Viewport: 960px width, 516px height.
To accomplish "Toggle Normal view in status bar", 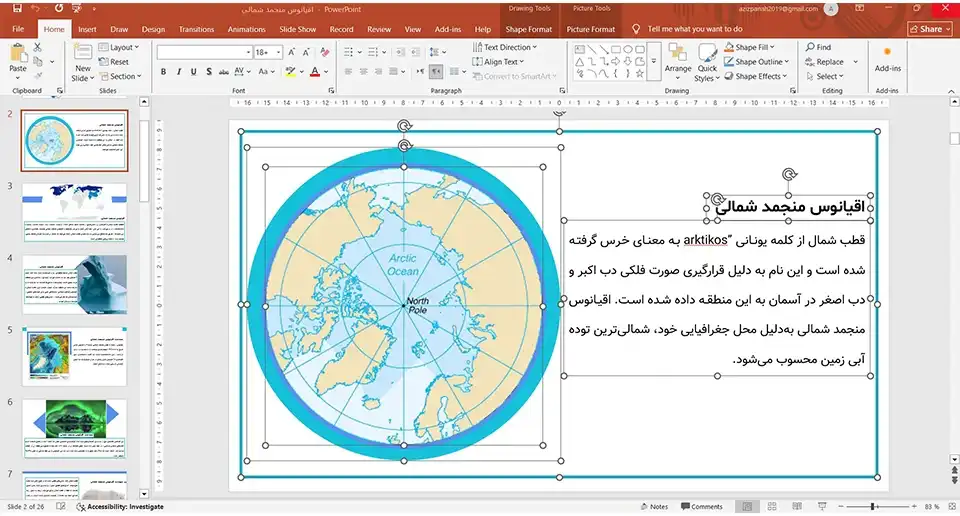I will tap(747, 506).
